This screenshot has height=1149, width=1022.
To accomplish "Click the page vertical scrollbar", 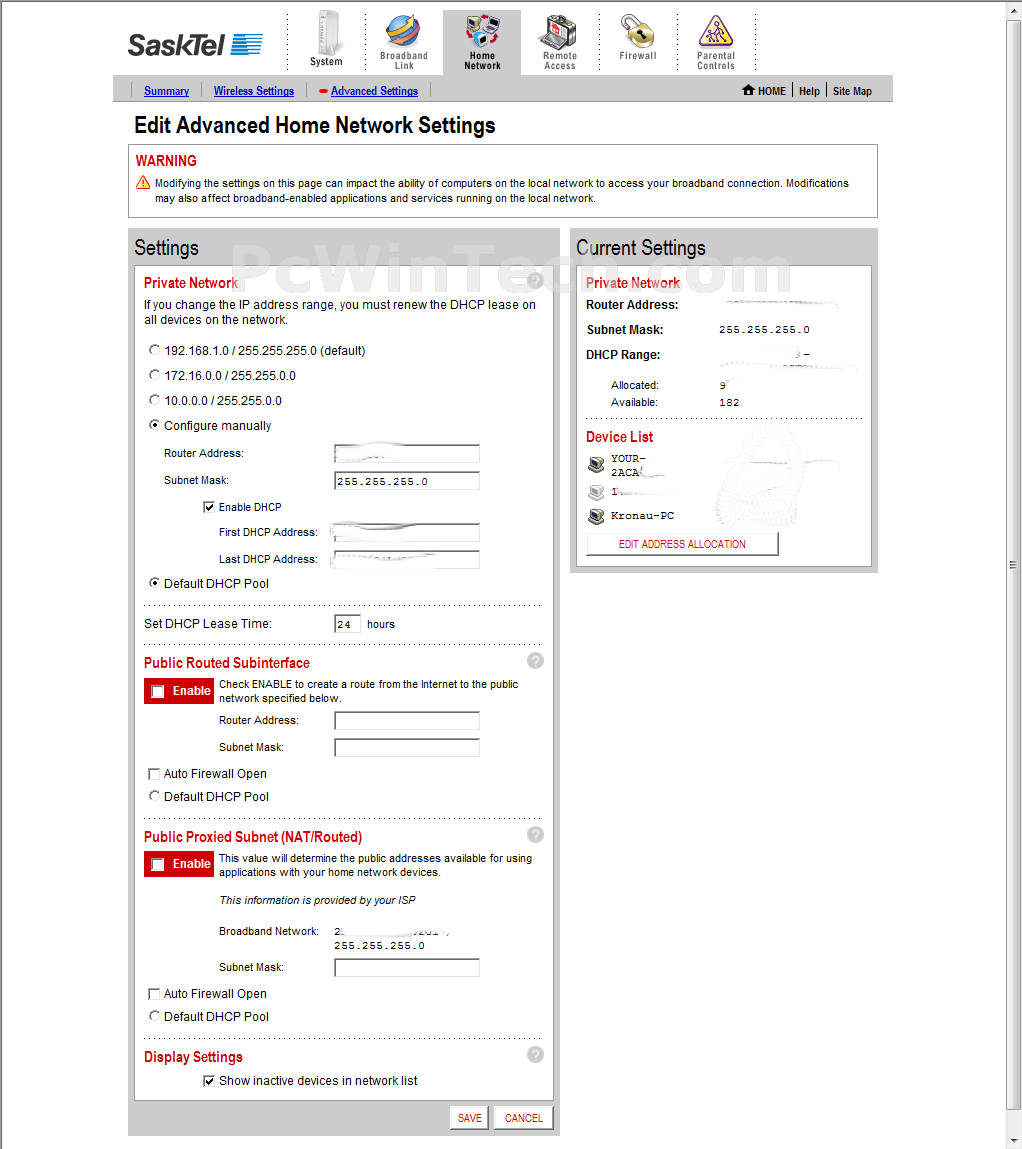I will coord(1013,564).
